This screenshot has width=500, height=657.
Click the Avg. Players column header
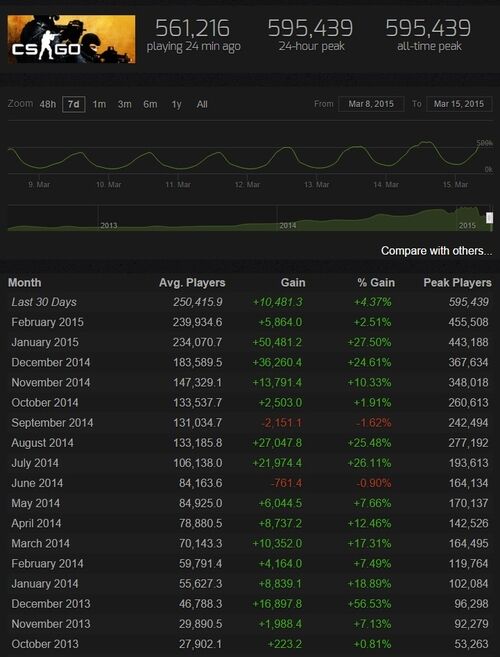(x=192, y=283)
